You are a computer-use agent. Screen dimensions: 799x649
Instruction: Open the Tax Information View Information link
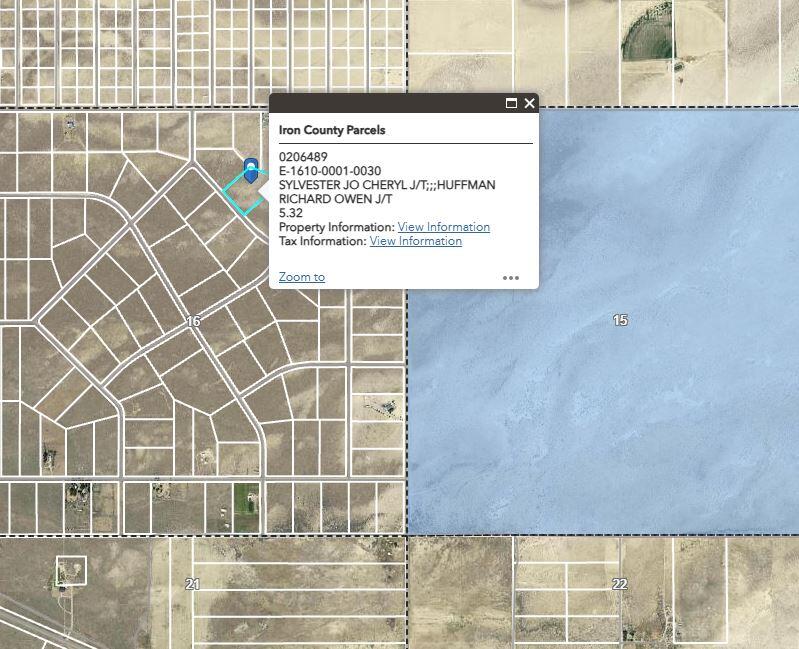click(415, 241)
